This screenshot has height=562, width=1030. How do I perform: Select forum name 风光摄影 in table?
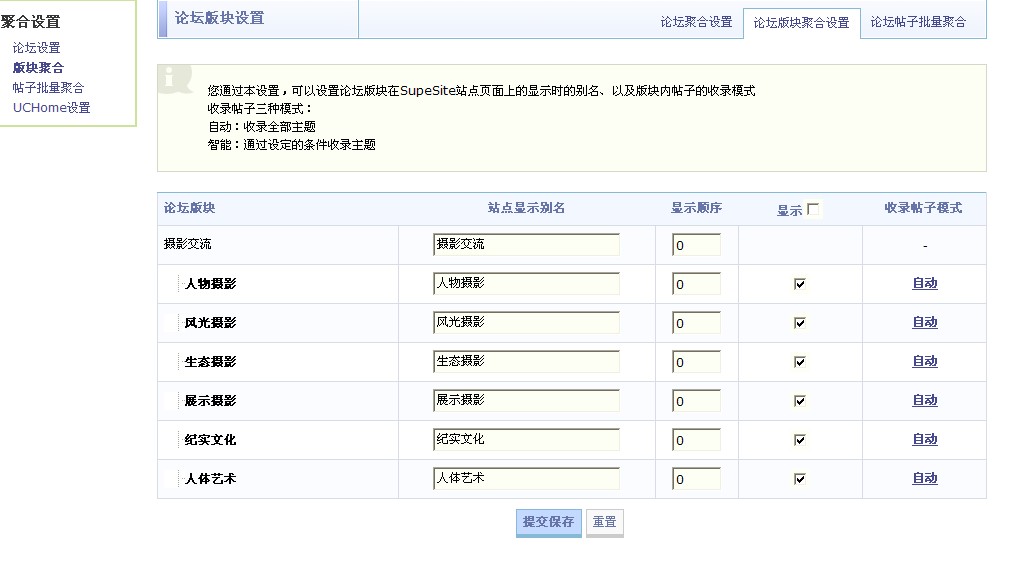[x=210, y=323]
